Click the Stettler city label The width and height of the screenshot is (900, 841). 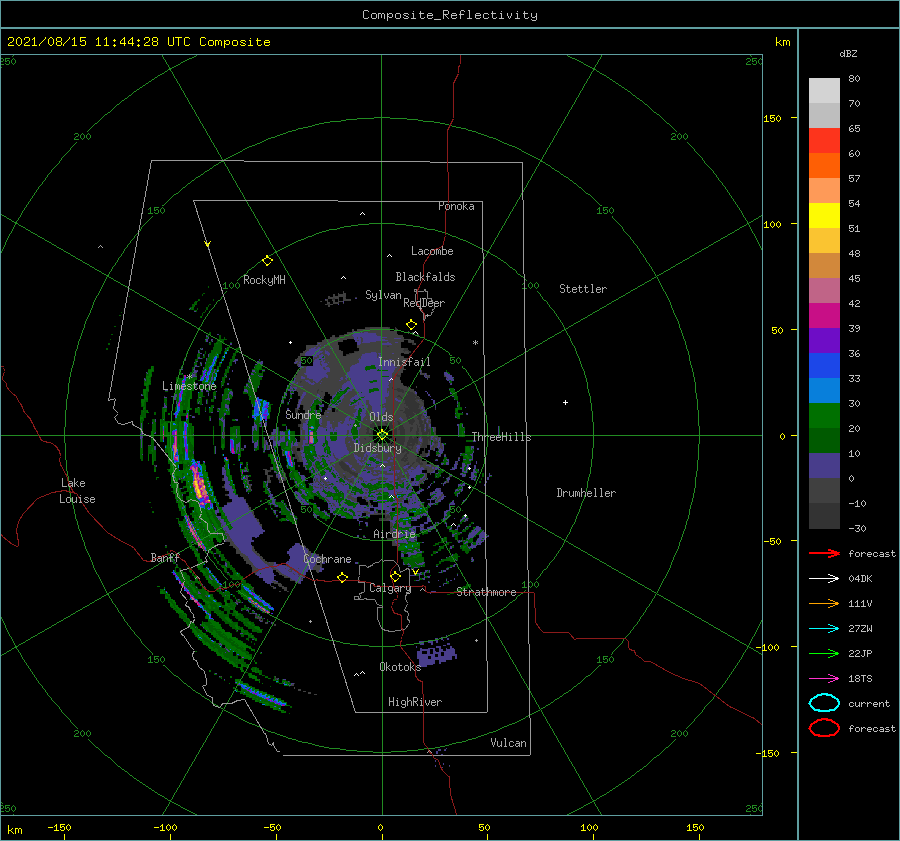583,289
